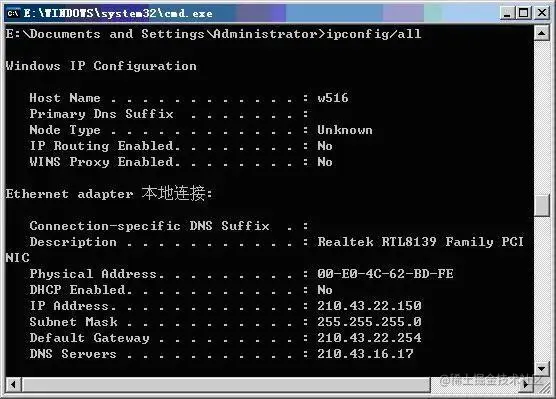Click the DNS server value 210.43.16.17
Screen dimensions: 556x399
[365, 353]
